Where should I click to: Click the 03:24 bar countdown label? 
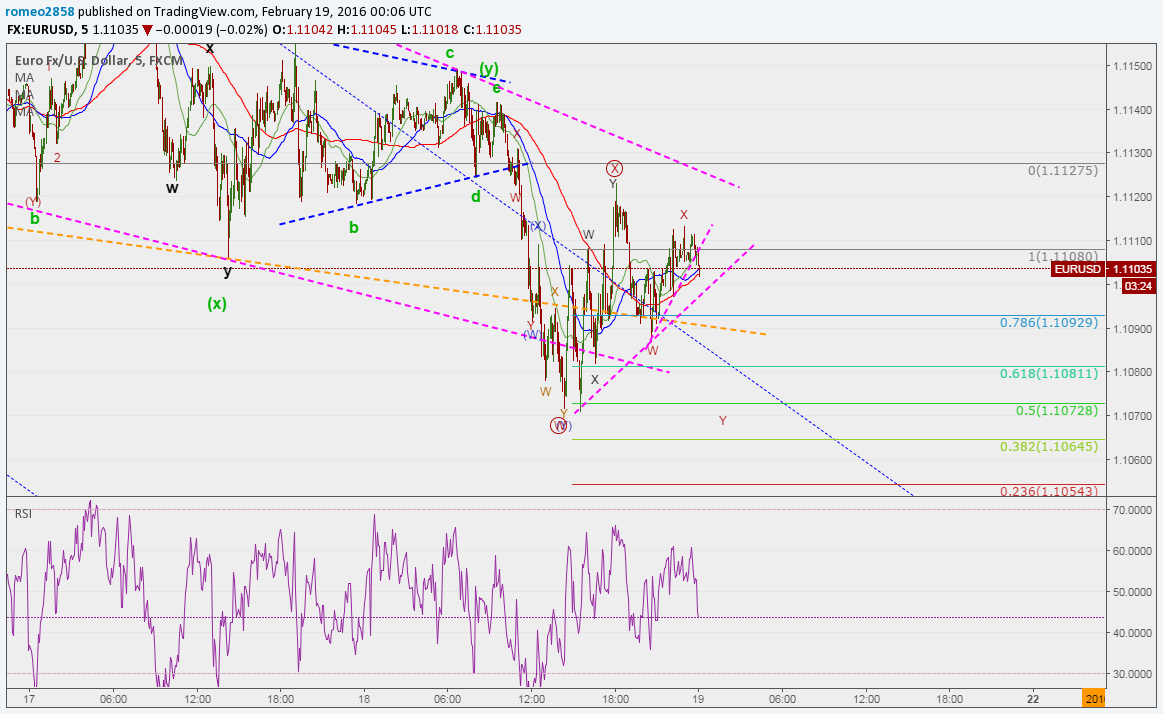pyautogui.click(x=1138, y=286)
